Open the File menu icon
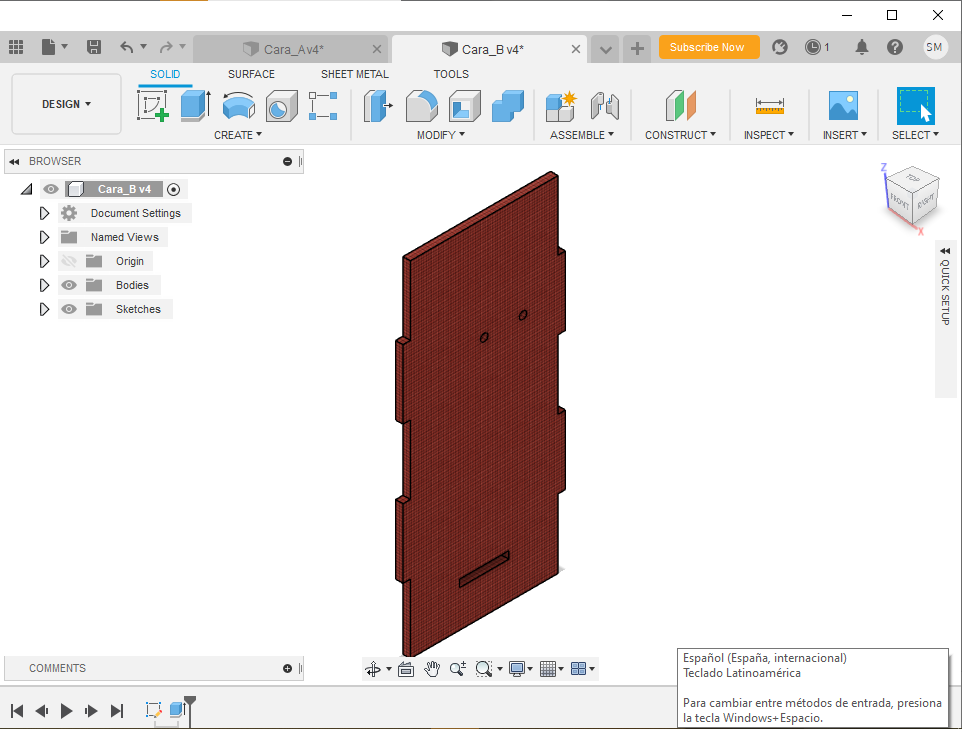Image resolution: width=962 pixels, height=729 pixels. (x=54, y=47)
